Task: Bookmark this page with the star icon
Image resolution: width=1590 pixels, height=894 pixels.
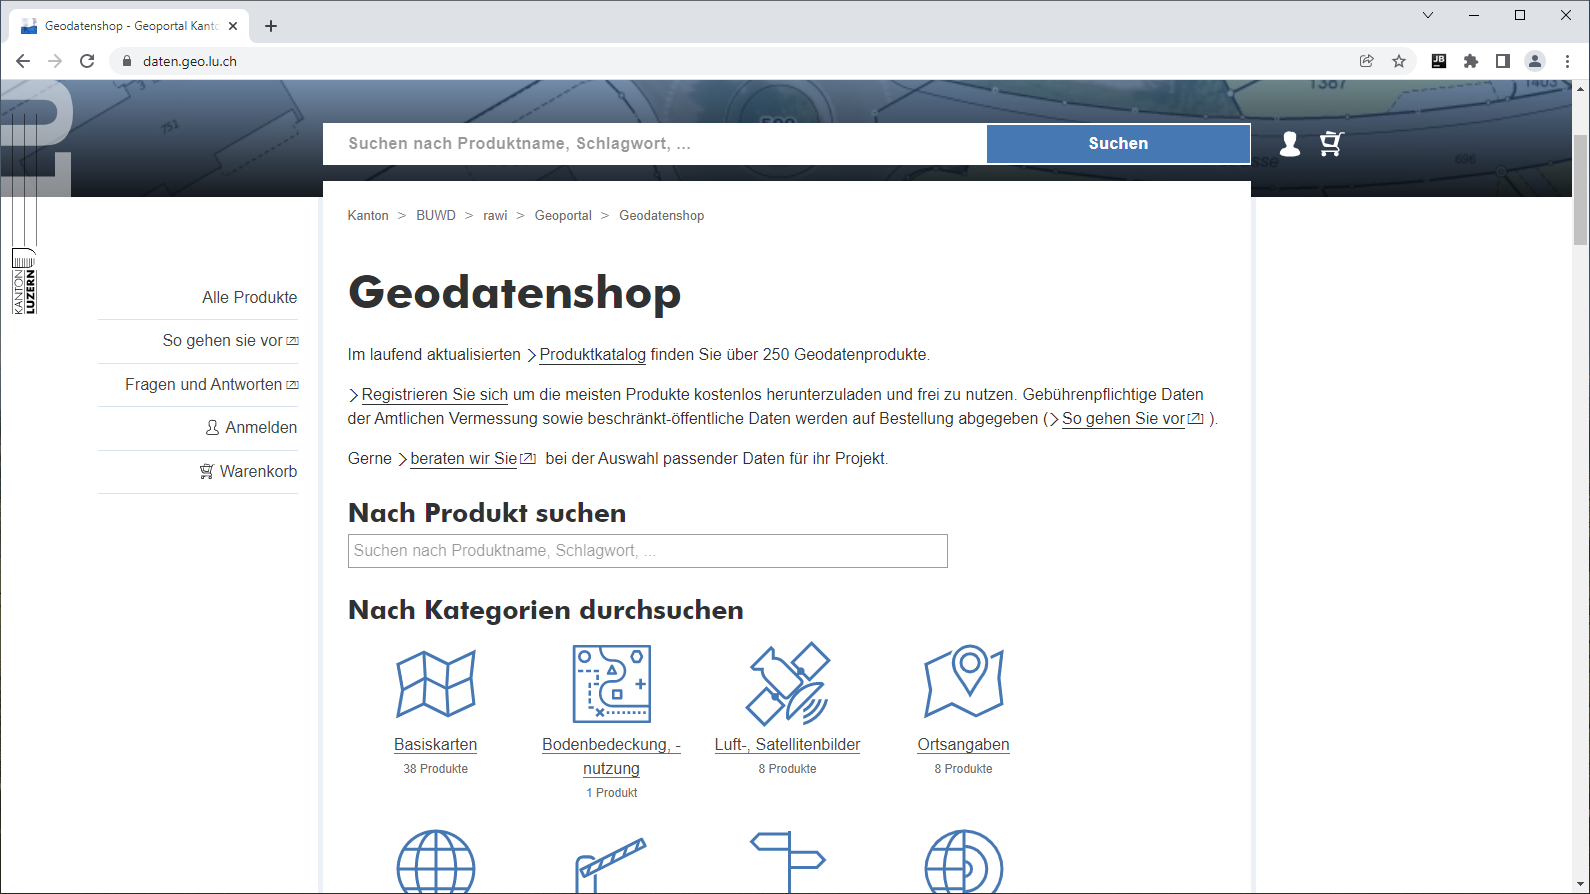Action: tap(1399, 61)
